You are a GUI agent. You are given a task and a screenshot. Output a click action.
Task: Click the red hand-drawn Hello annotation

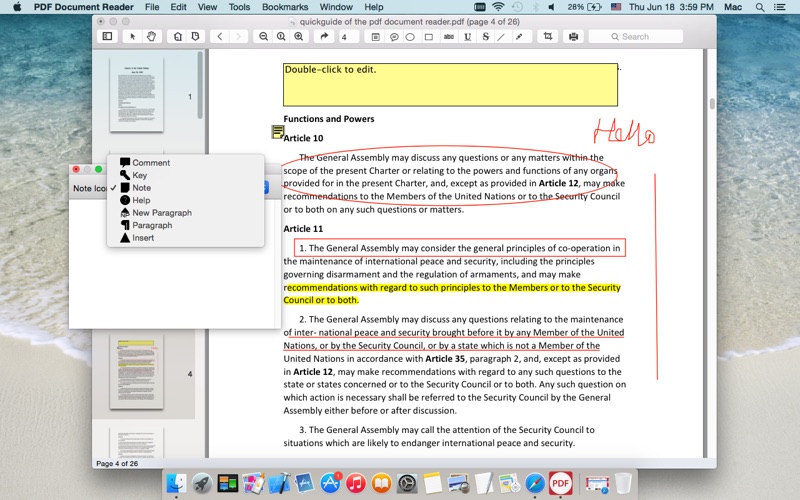(x=623, y=132)
